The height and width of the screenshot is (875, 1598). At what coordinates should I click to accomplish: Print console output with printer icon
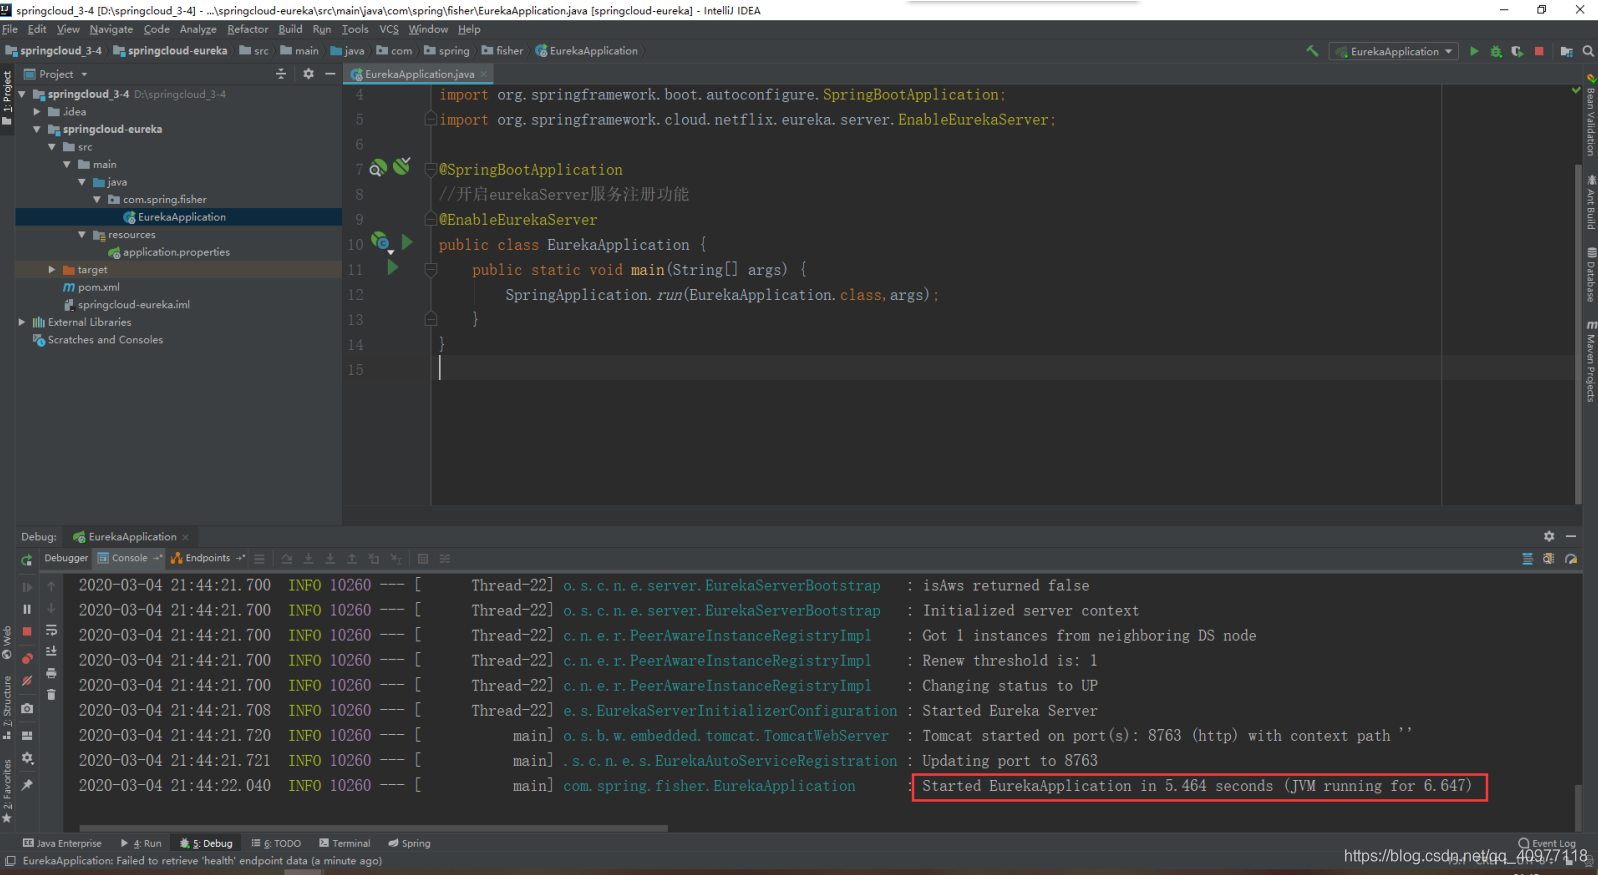51,673
